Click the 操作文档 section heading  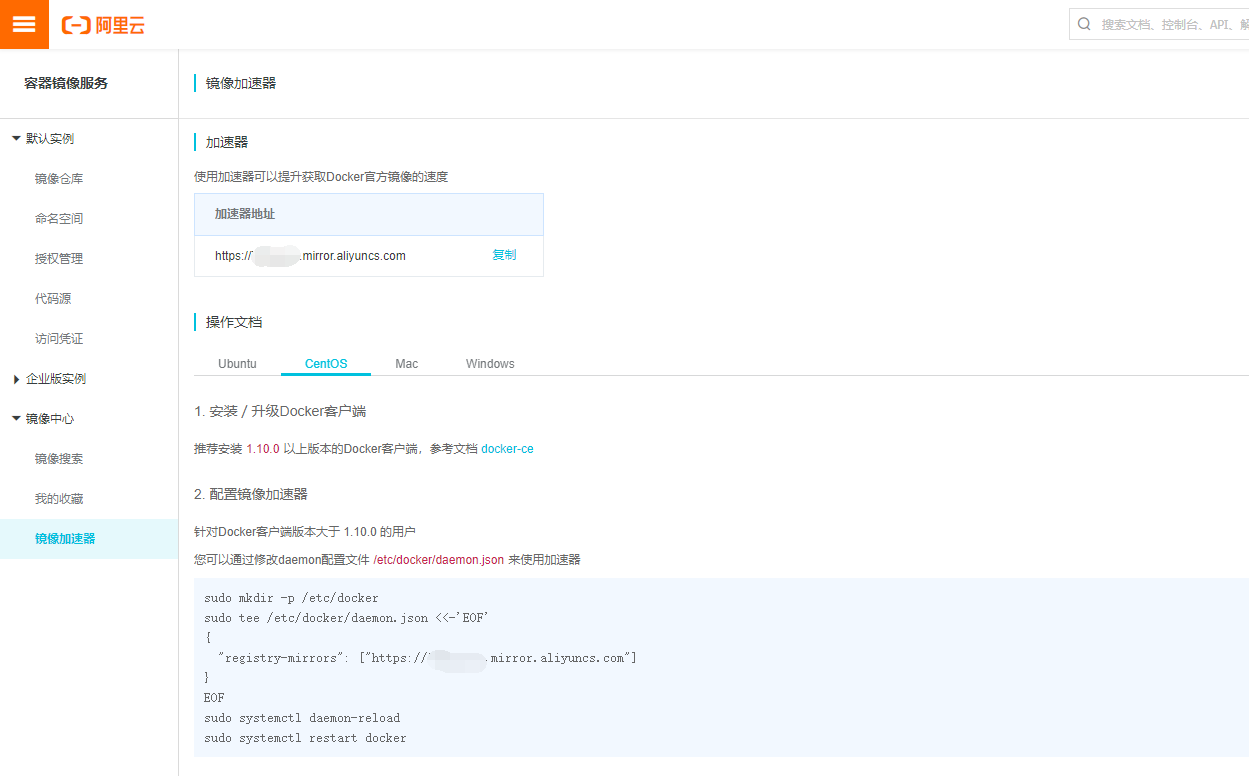[x=234, y=322]
